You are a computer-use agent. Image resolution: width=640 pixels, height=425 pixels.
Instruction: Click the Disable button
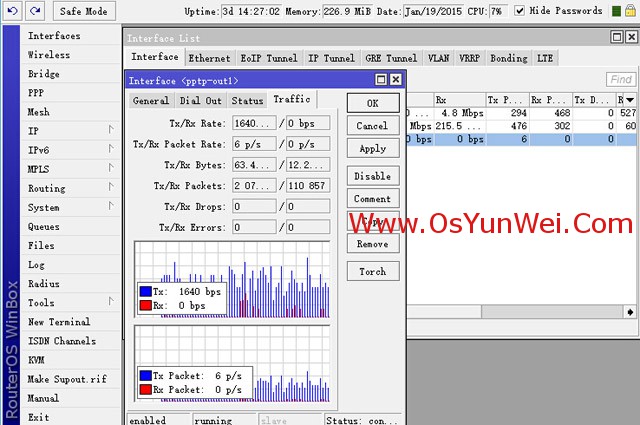pos(372,176)
